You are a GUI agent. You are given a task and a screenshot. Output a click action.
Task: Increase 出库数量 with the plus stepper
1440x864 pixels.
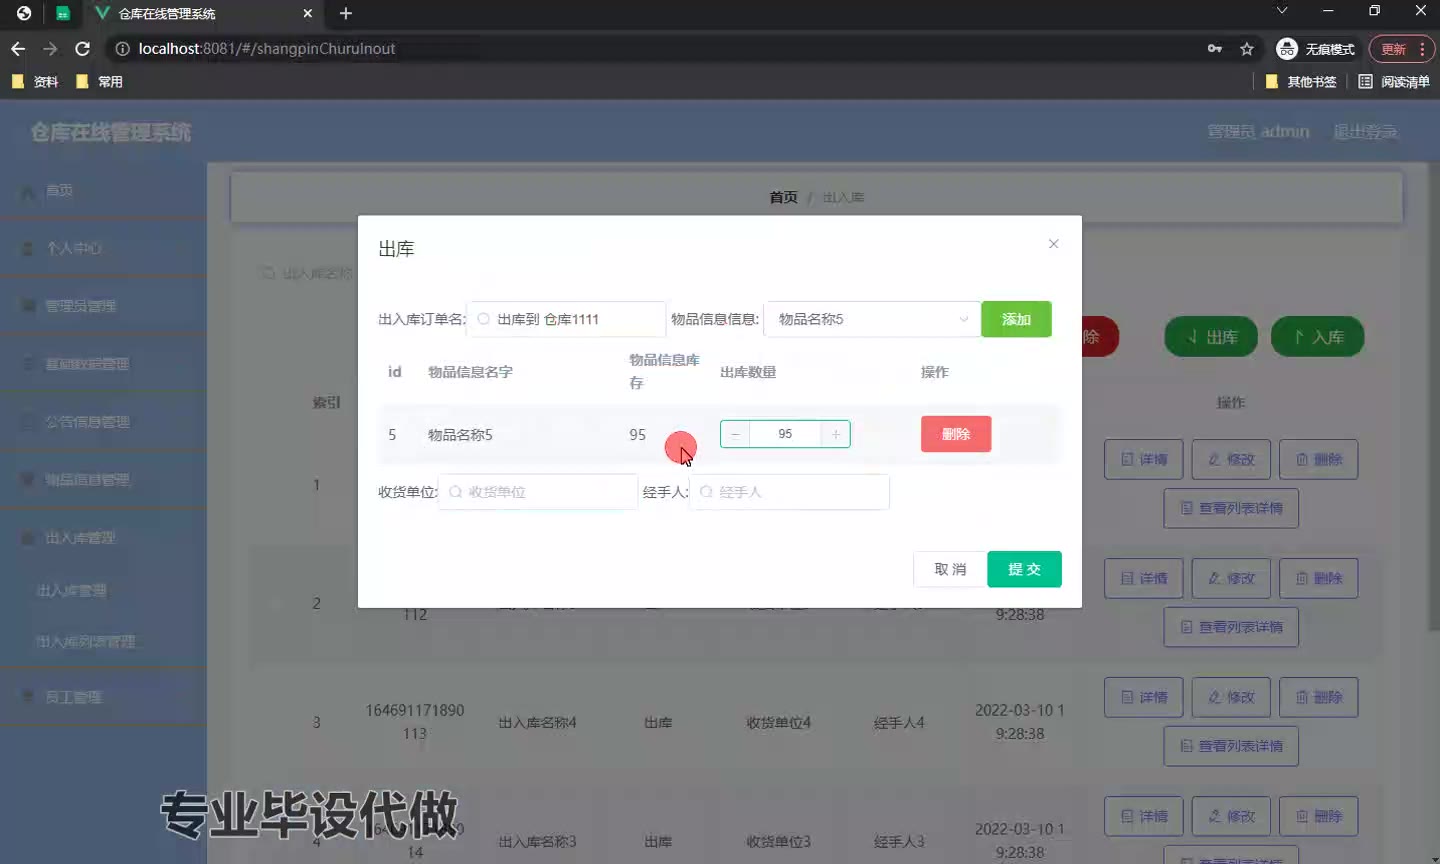pyautogui.click(x=836, y=434)
